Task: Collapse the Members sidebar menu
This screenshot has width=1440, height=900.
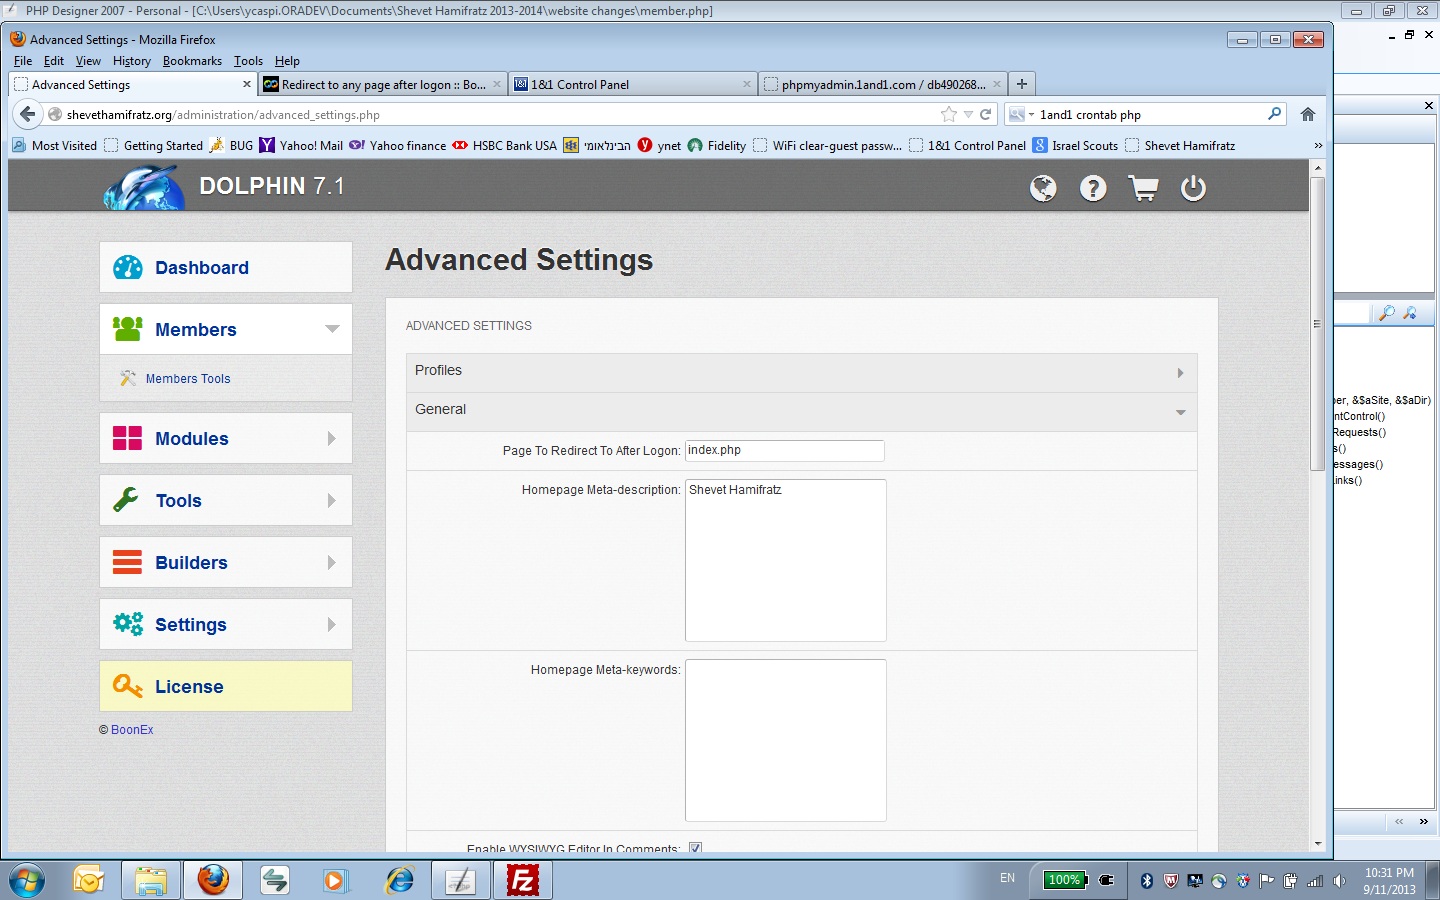Action: pos(332,329)
